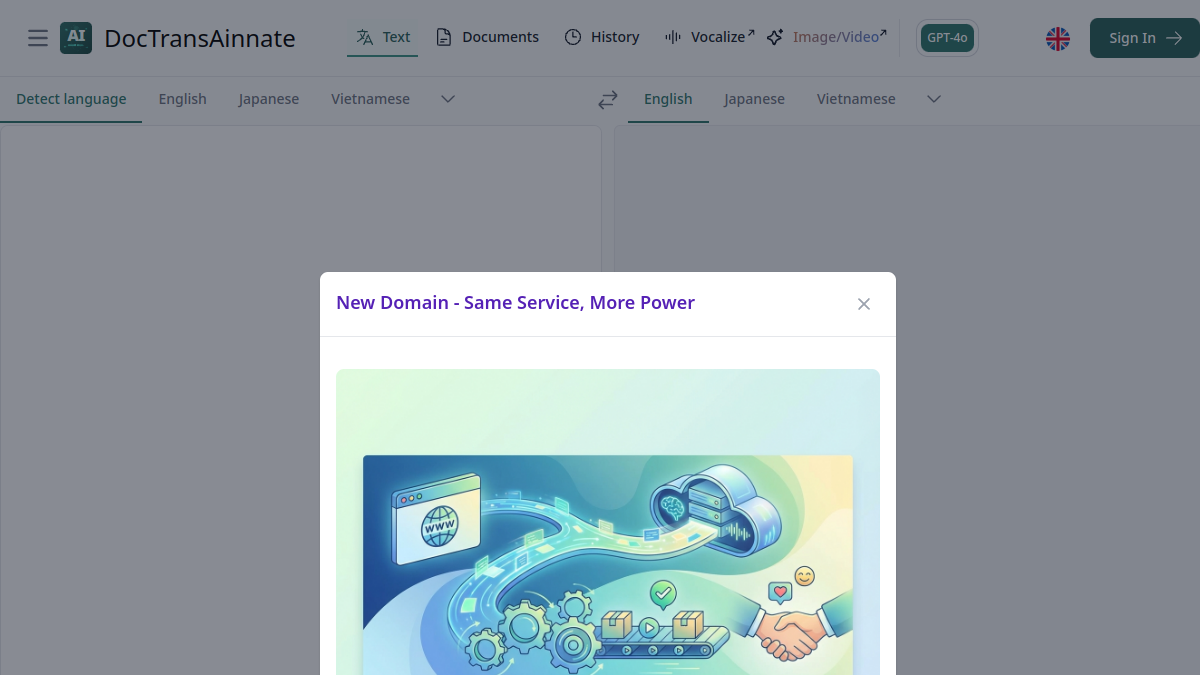Choose Japanese as source language
Viewport: 1200px width, 675px height.
[x=269, y=99]
